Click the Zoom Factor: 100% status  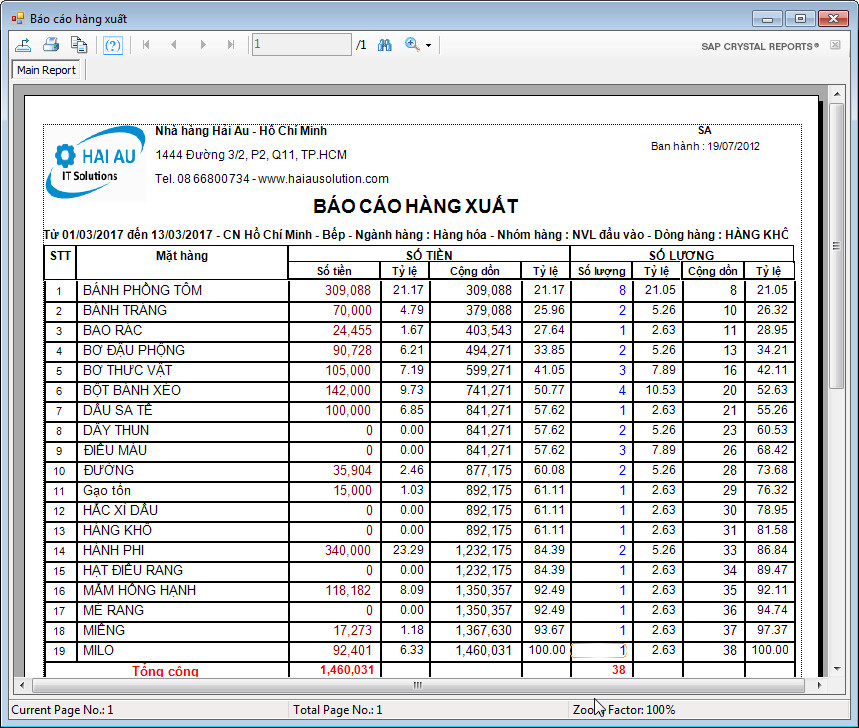coord(623,710)
